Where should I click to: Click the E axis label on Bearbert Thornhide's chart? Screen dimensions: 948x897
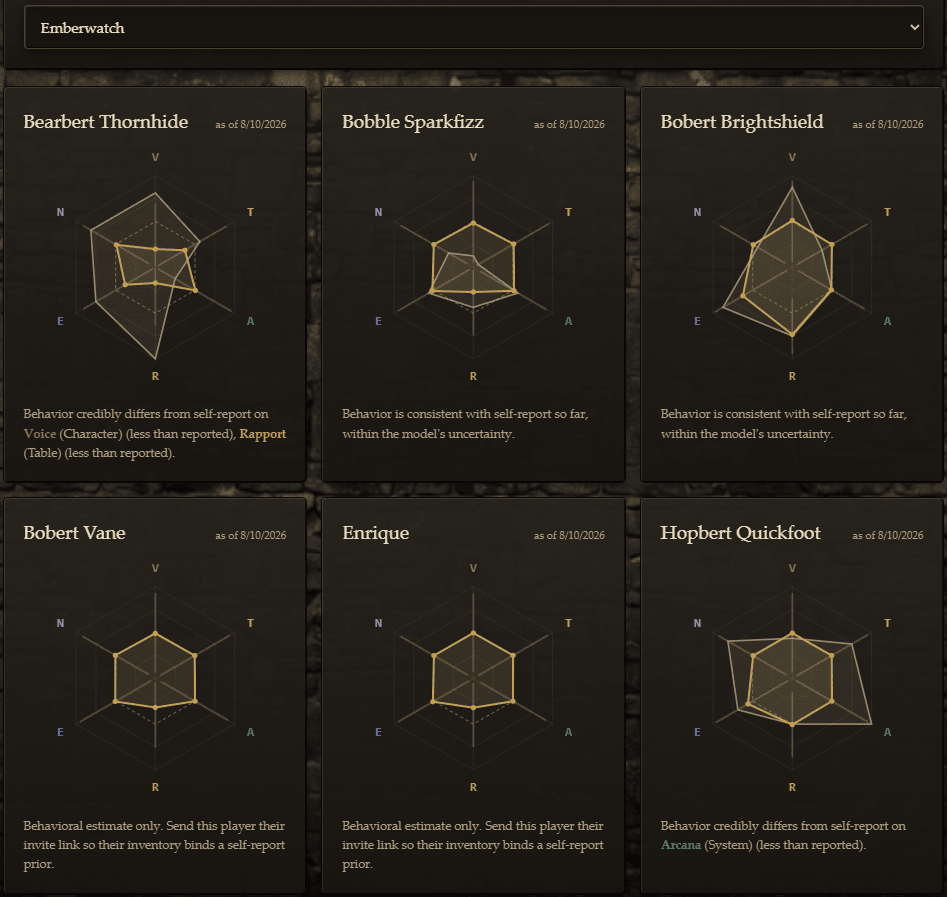tap(60, 321)
